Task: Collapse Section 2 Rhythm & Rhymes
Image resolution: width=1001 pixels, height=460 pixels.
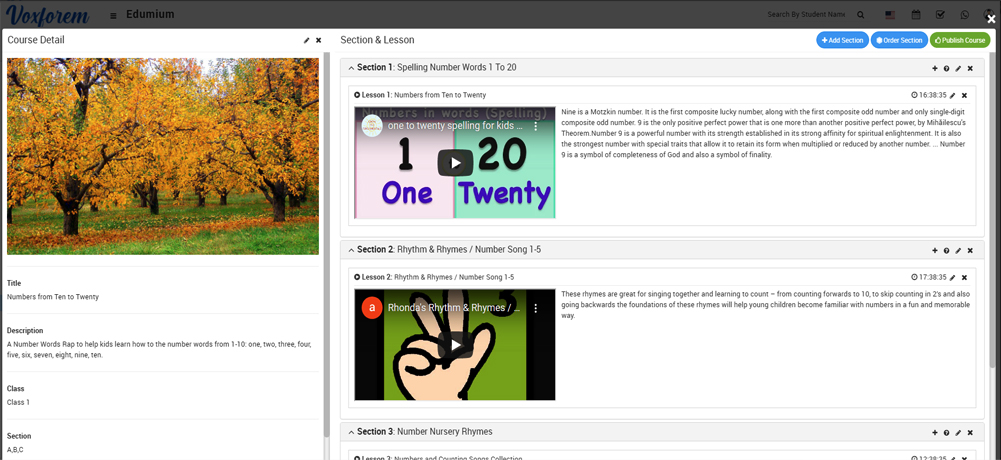Action: pos(351,250)
